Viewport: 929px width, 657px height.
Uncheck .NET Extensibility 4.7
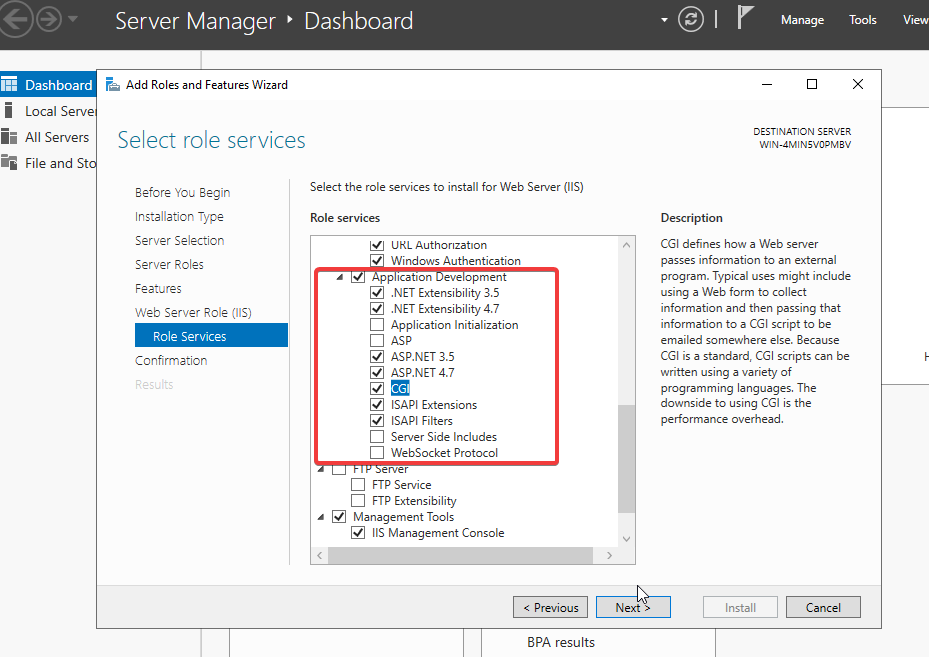[377, 309]
